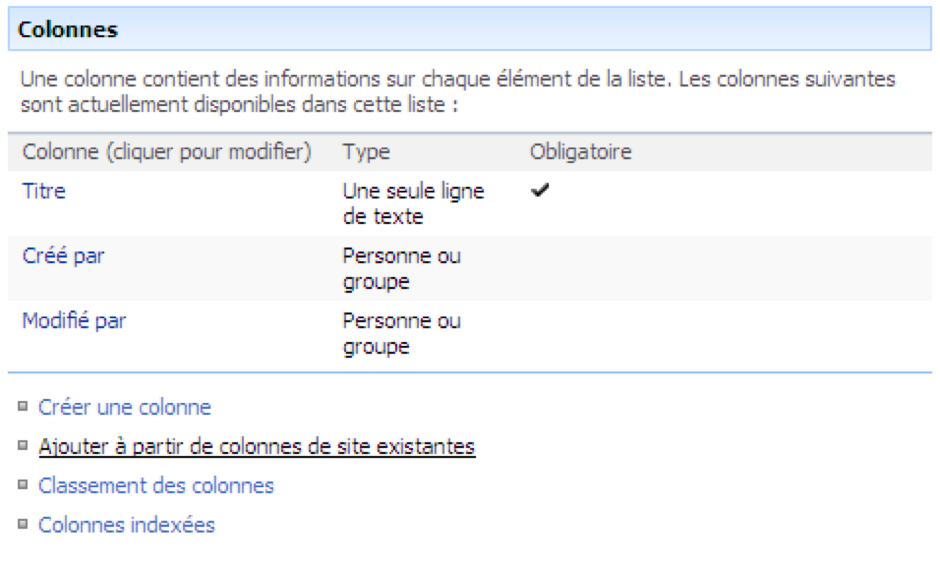Image resolution: width=940 pixels, height=564 pixels.
Task: Click the Colonne (cliquer pour modifier) header
Action: [166, 153]
